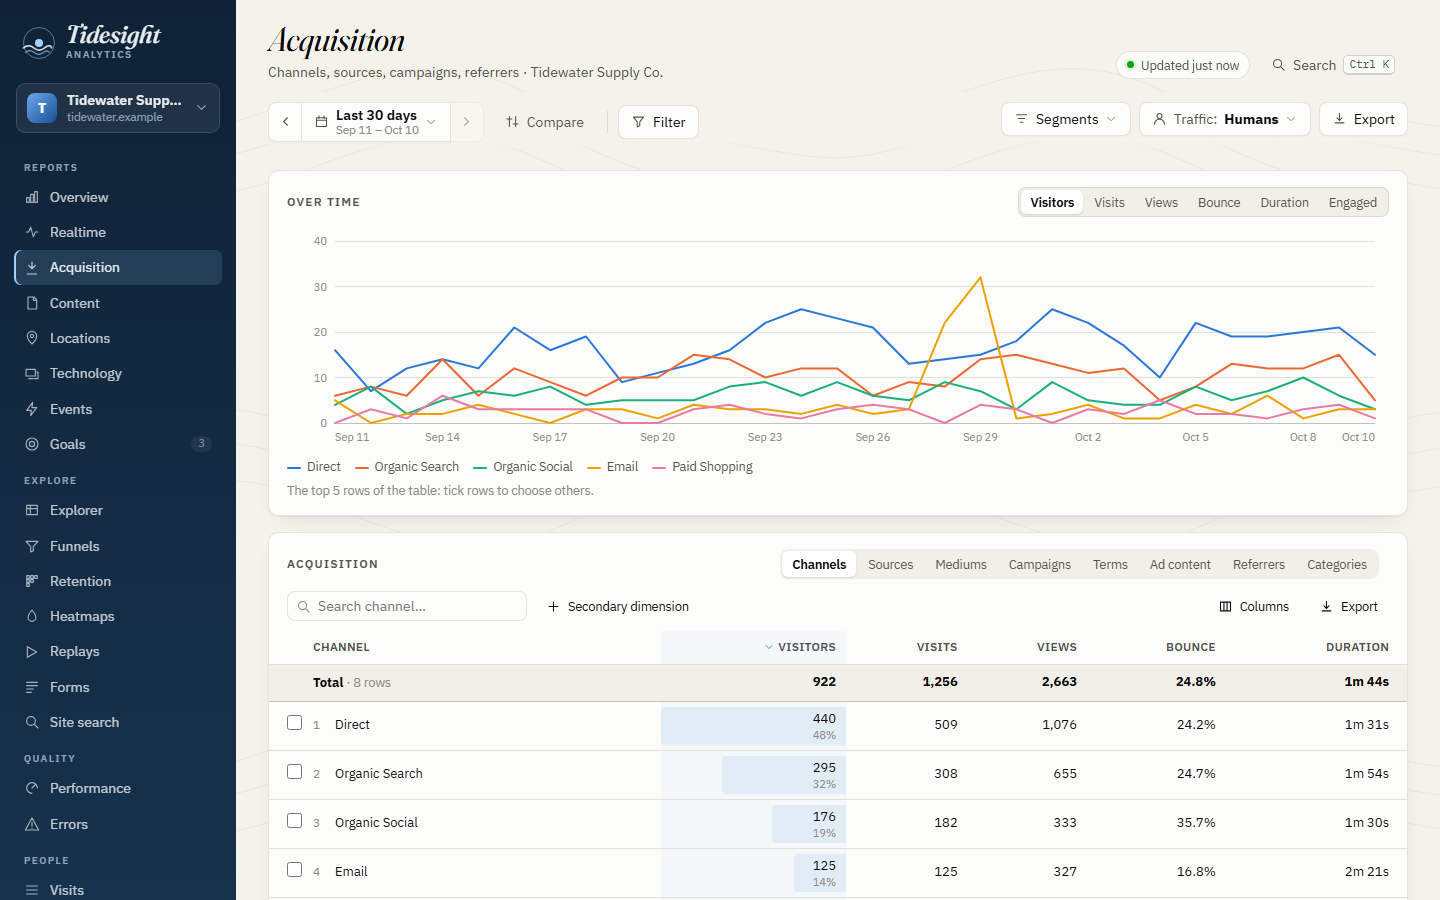Click Organic Social visitors bar showing 176
This screenshot has width=1440, height=900.
click(809, 824)
